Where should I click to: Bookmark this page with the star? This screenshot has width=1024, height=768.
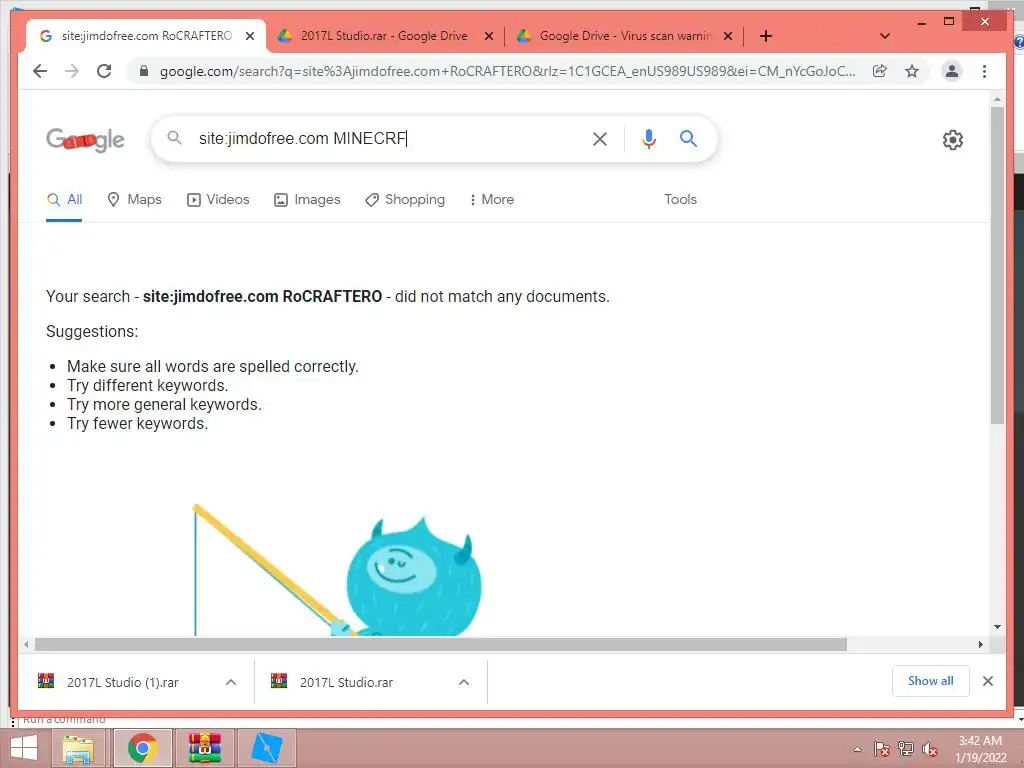[x=912, y=71]
